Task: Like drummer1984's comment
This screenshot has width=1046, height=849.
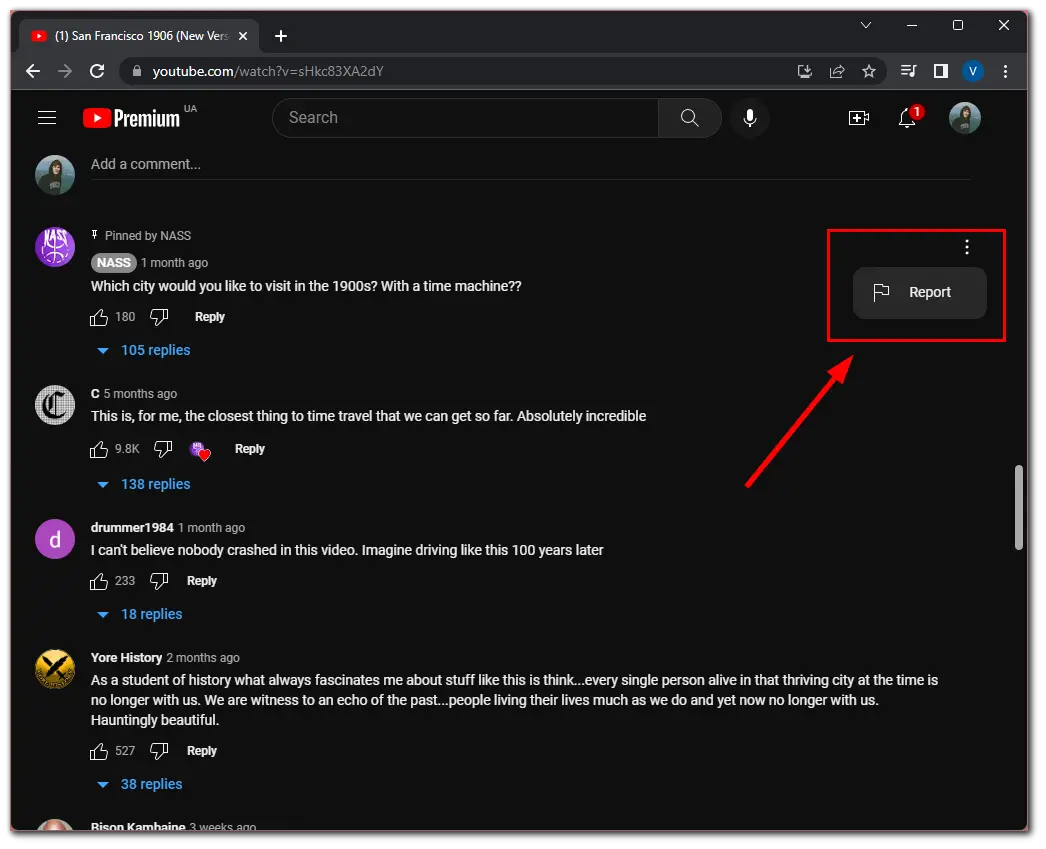Action: pos(99,581)
